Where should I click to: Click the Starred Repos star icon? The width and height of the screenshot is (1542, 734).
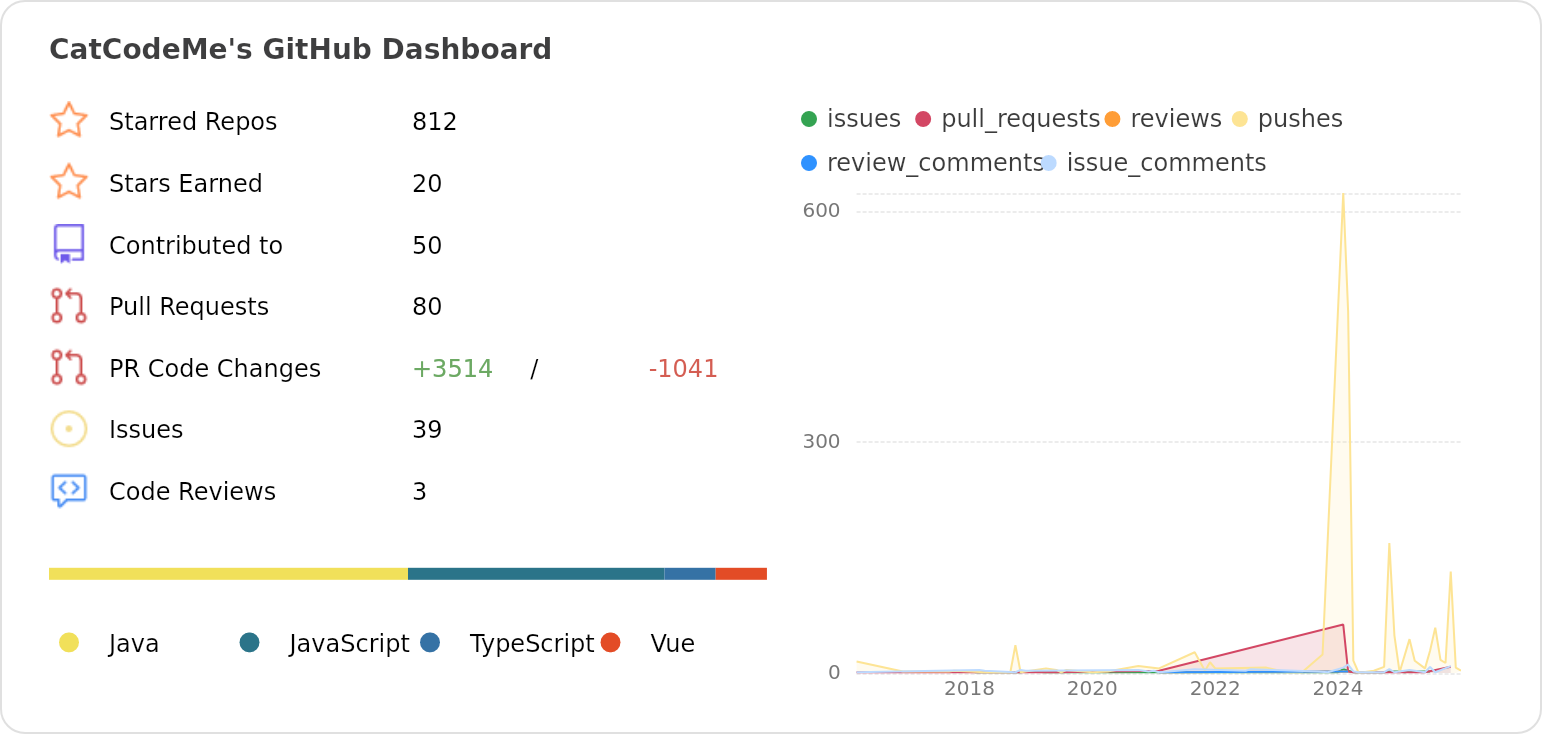click(x=68, y=120)
